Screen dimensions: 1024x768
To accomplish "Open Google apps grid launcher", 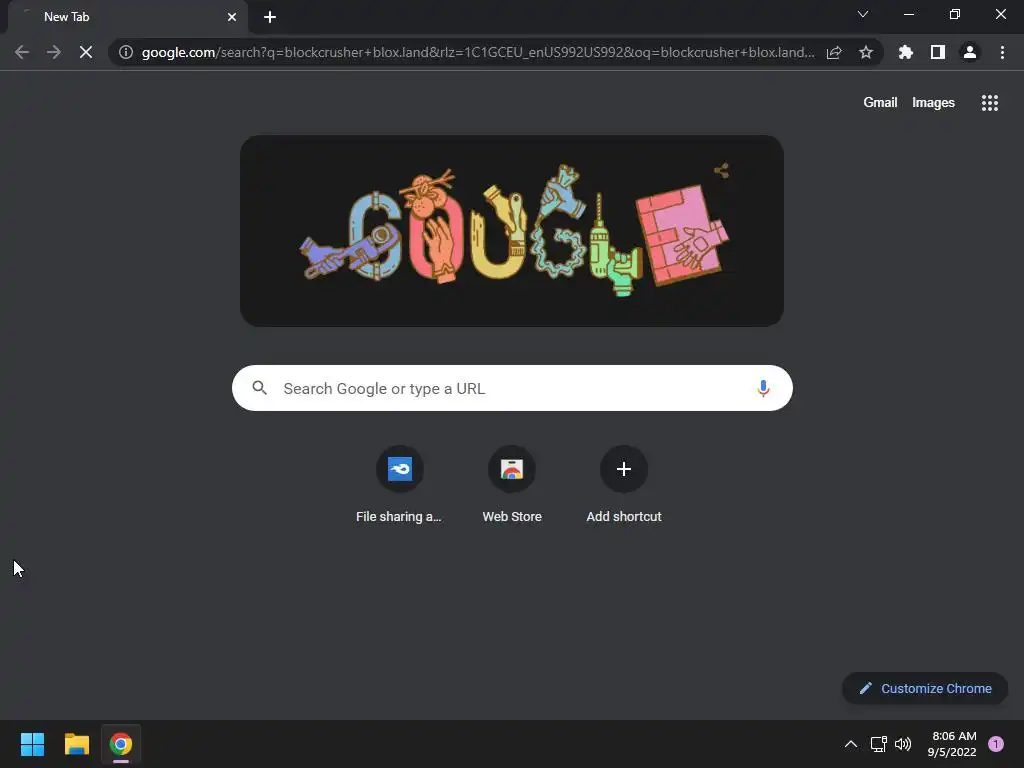I will (x=990, y=103).
